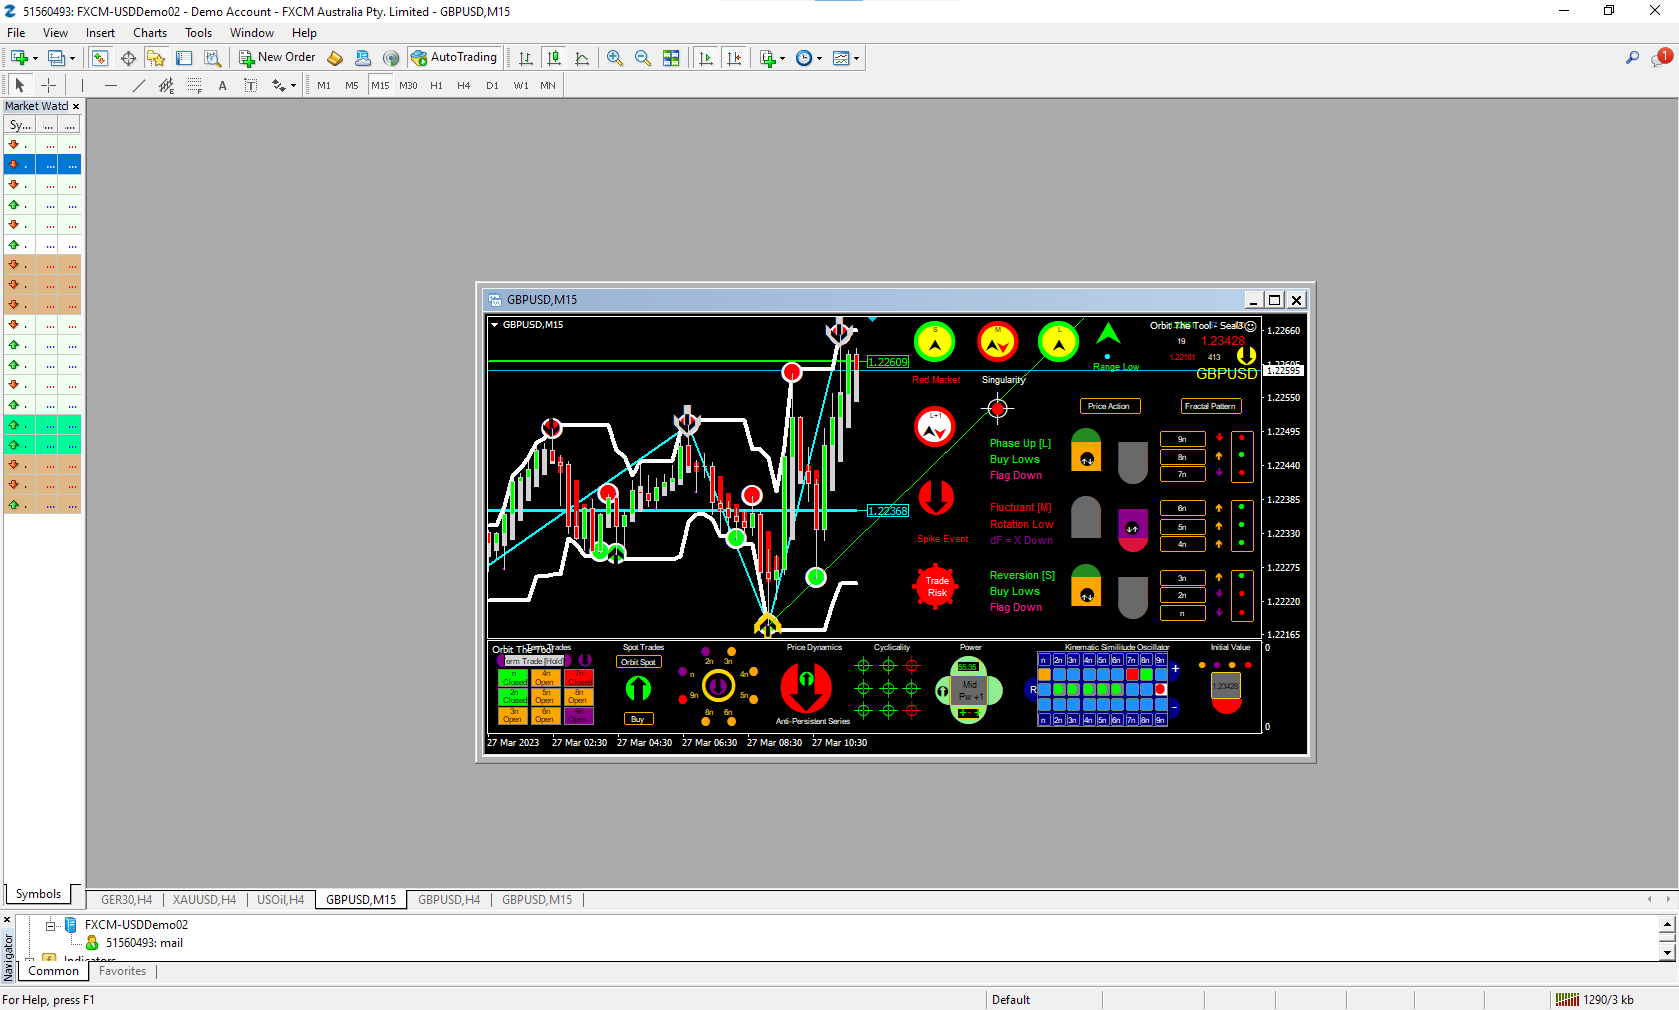Open the GBPUSD,M15 chart header dropdown triangle
Image resolution: width=1679 pixels, height=1010 pixels.
click(x=494, y=325)
